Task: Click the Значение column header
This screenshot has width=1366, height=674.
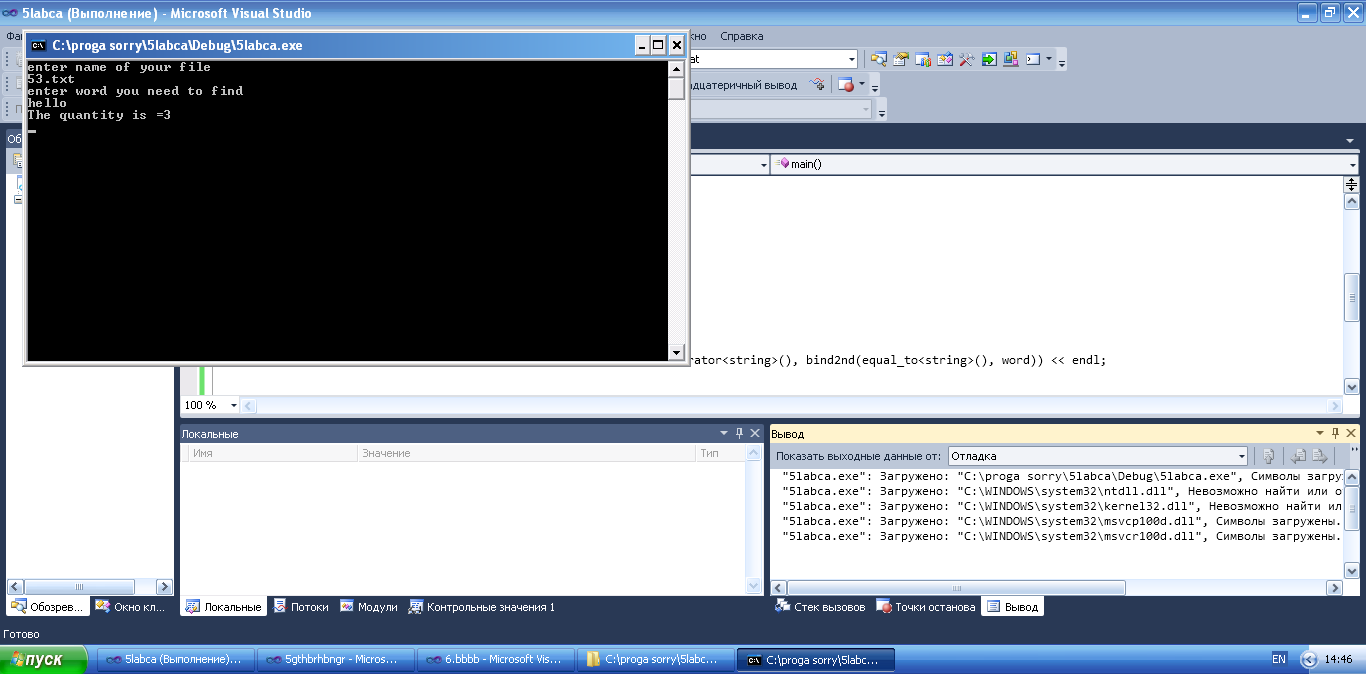Action: tap(526, 453)
